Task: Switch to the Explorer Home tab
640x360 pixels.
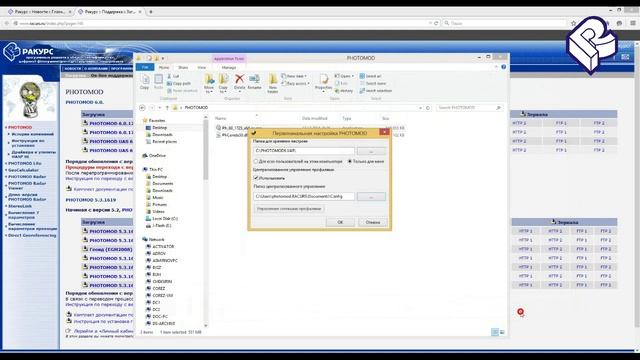Action: [164, 67]
